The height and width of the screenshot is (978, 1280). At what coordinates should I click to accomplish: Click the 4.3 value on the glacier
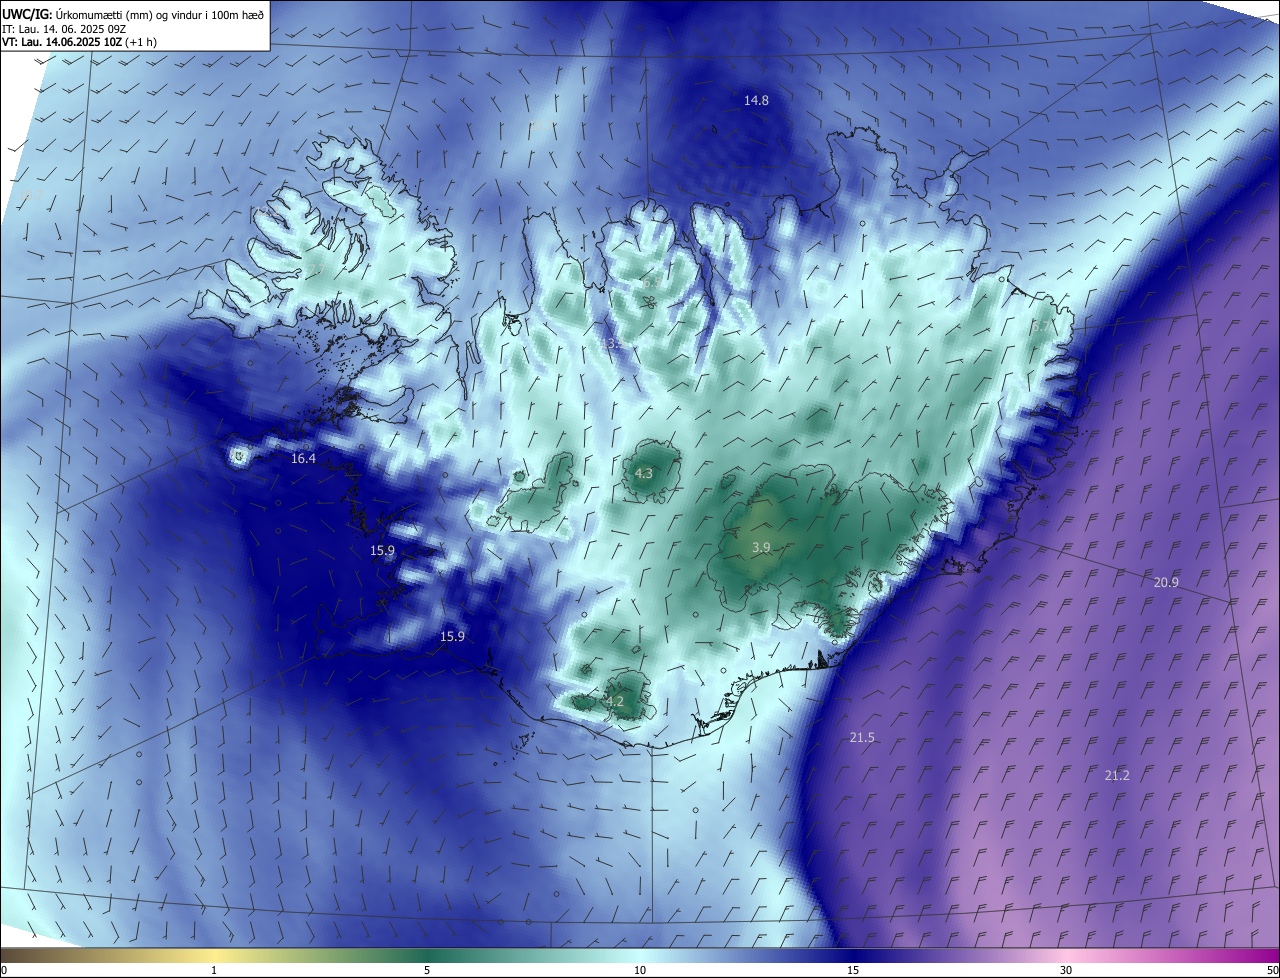click(x=644, y=473)
